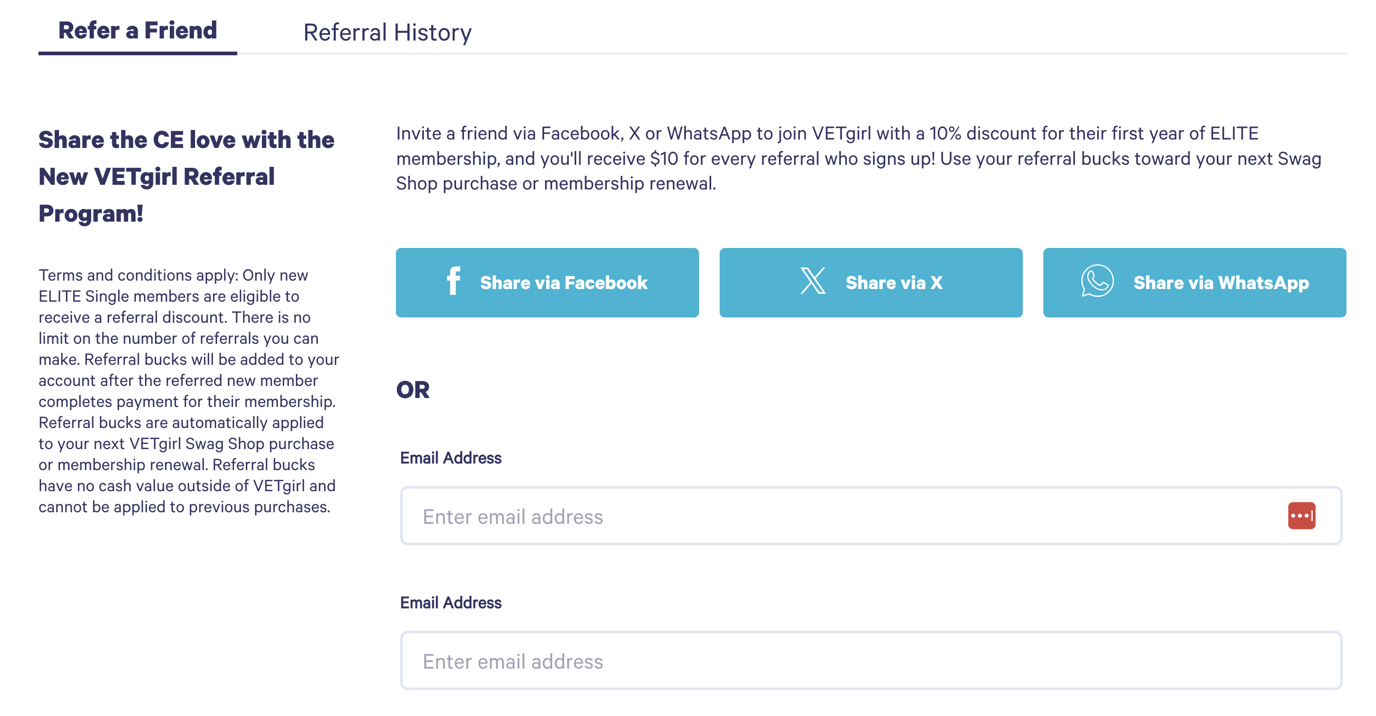This screenshot has height=716, width=1376.
Task: Click the OR divider text
Action: [413, 390]
